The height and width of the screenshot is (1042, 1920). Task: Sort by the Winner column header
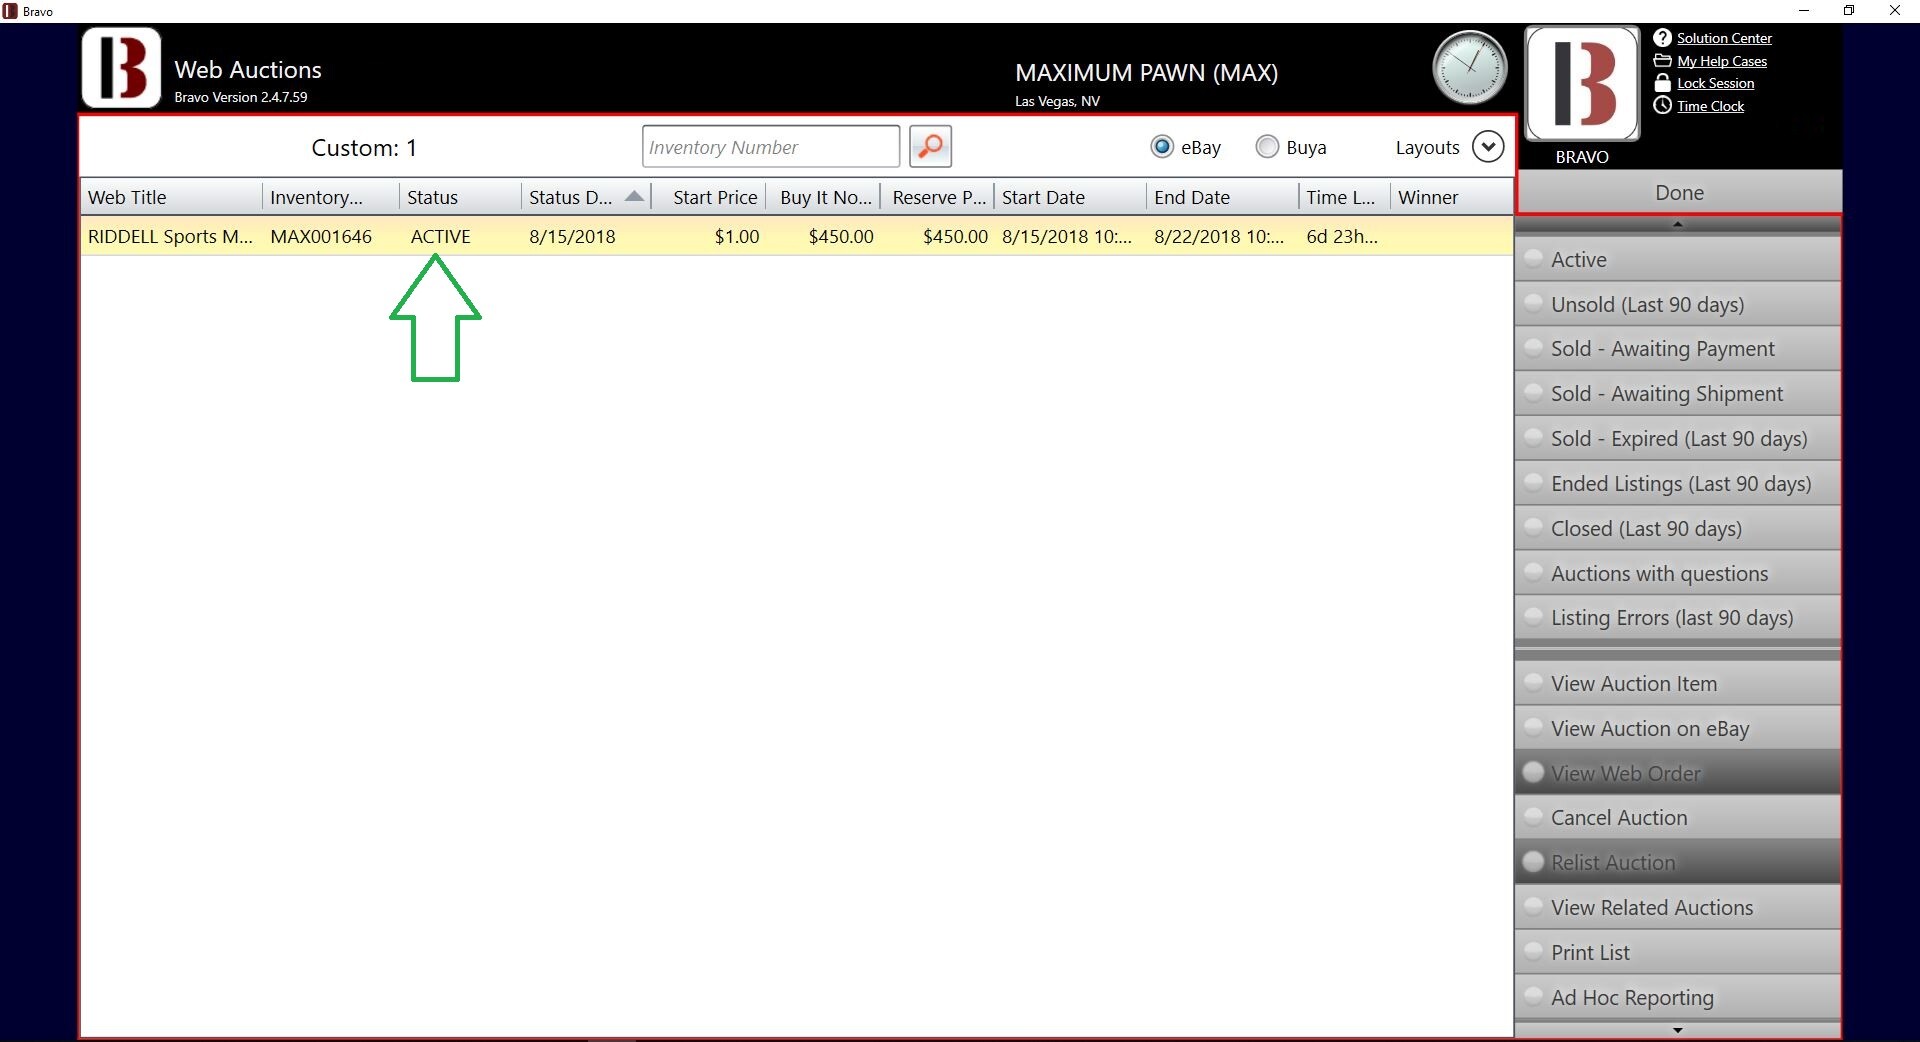[x=1451, y=197]
